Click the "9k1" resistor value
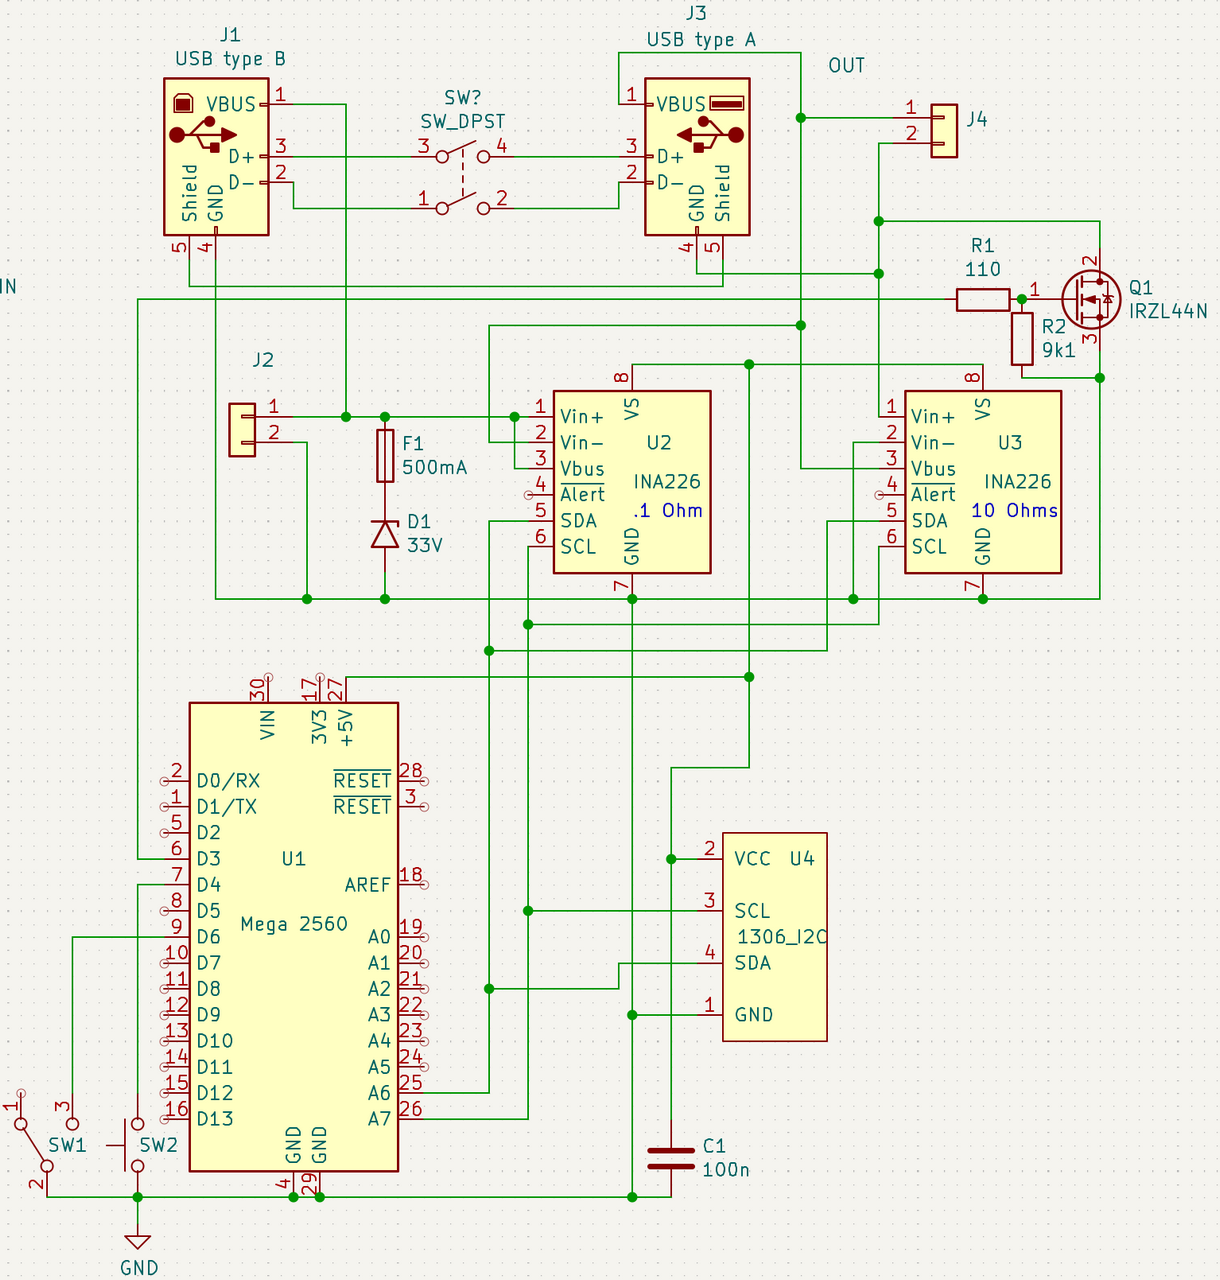Viewport: 1220px width, 1280px height. (1059, 351)
